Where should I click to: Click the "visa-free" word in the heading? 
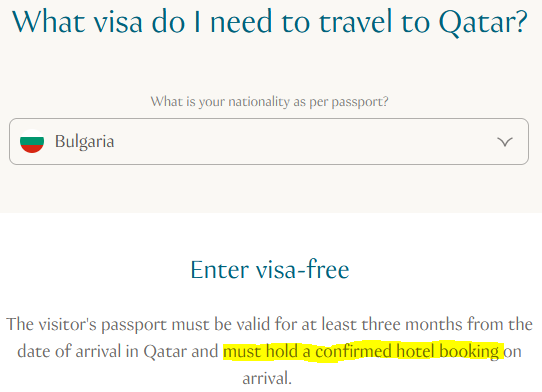(x=303, y=269)
